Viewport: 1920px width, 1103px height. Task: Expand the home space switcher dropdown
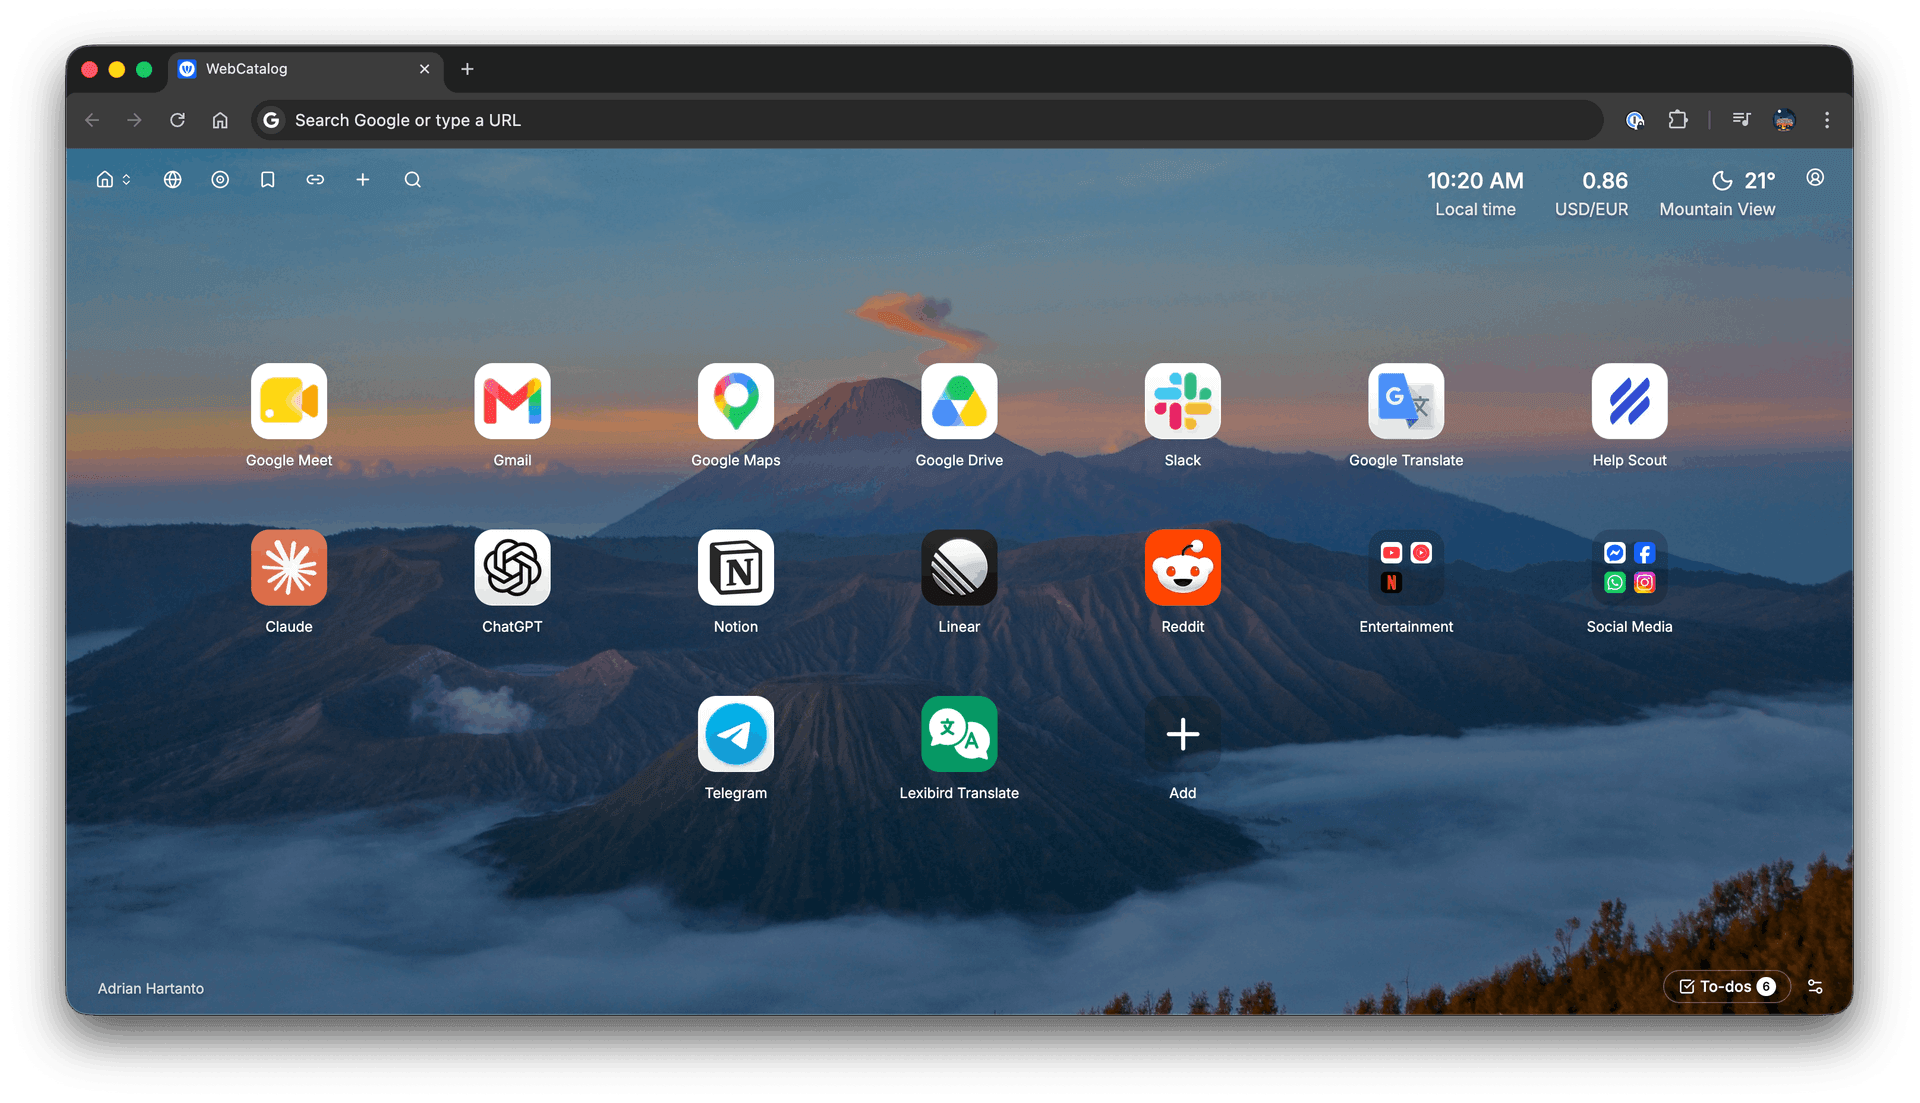point(113,180)
